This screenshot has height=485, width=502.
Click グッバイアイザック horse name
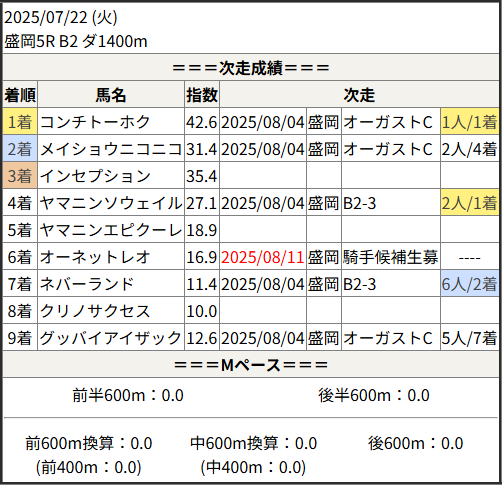point(110,338)
